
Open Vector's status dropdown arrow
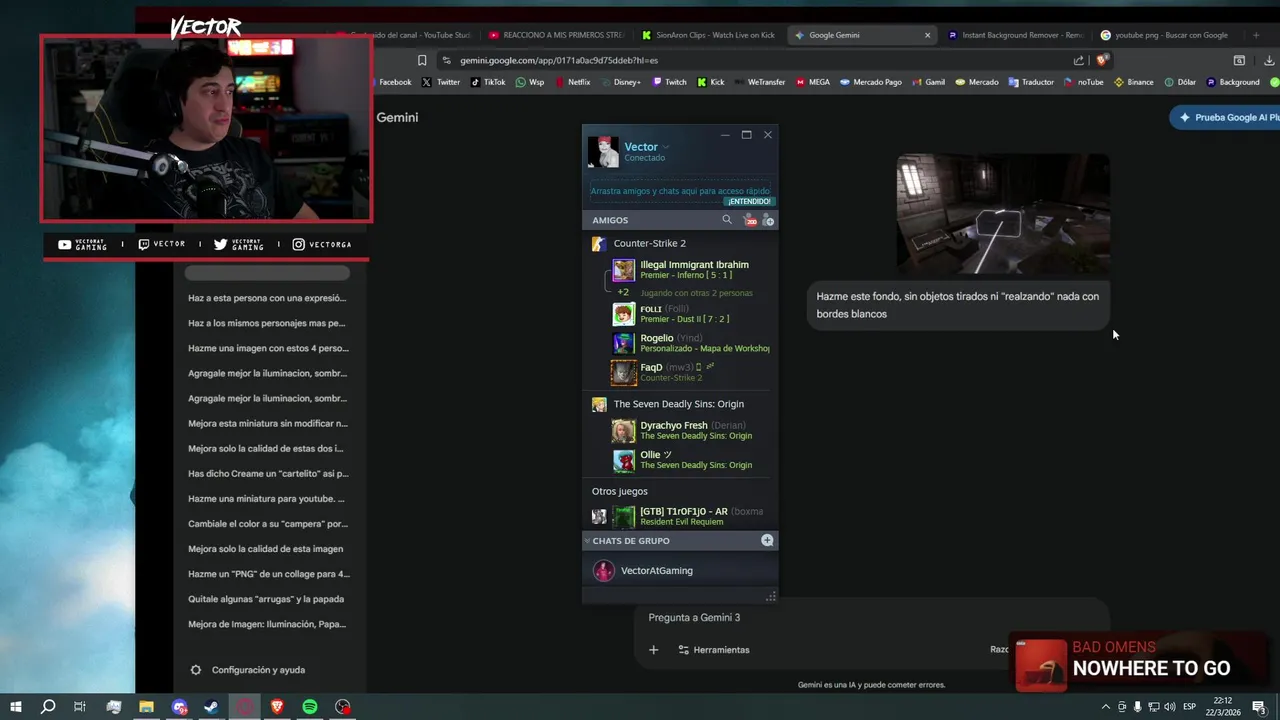click(x=666, y=147)
